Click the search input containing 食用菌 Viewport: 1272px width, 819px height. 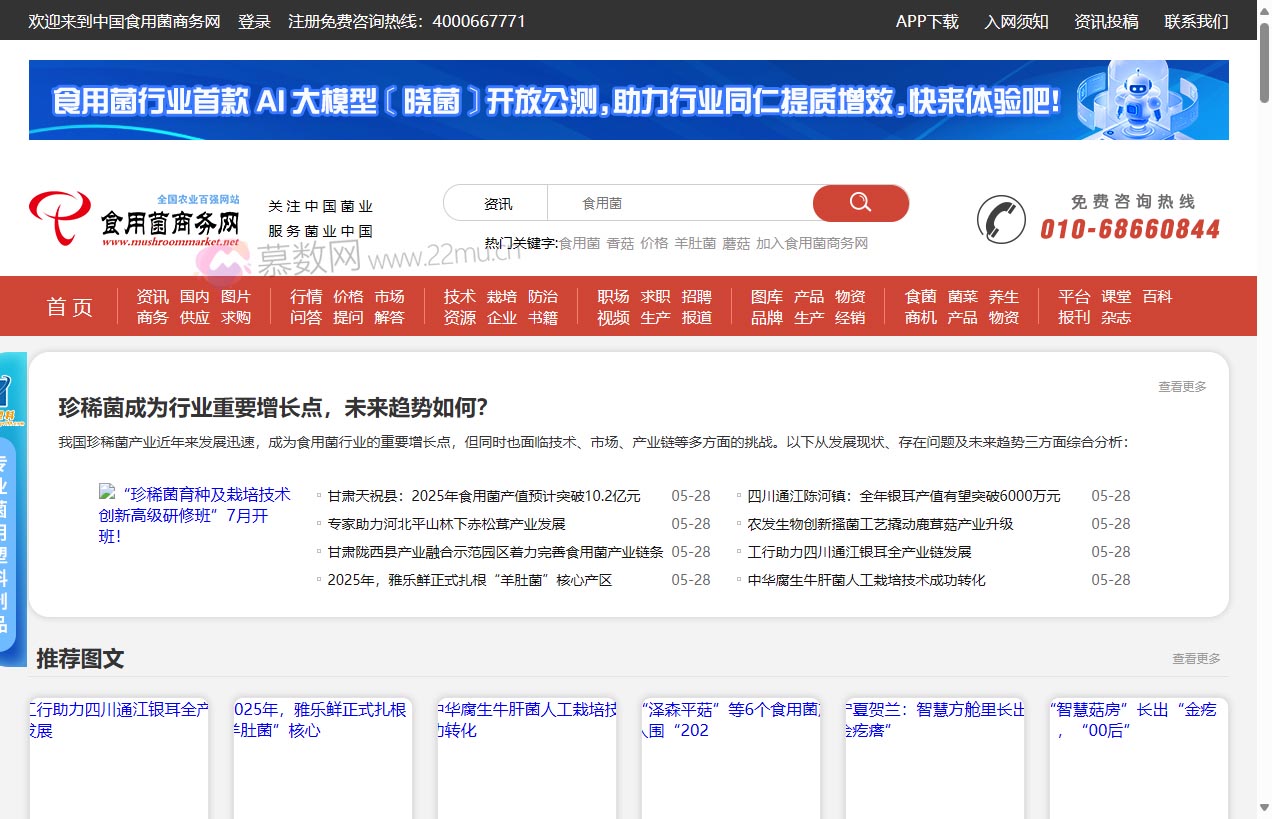[x=680, y=202]
